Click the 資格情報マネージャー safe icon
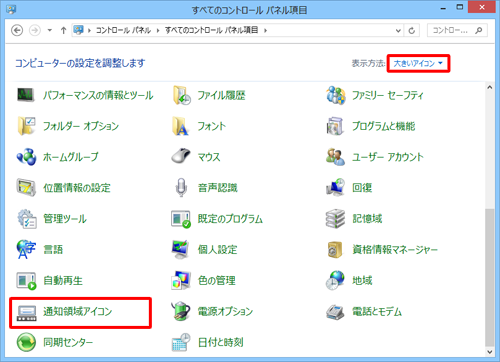This screenshot has width=500, height=362. point(335,250)
